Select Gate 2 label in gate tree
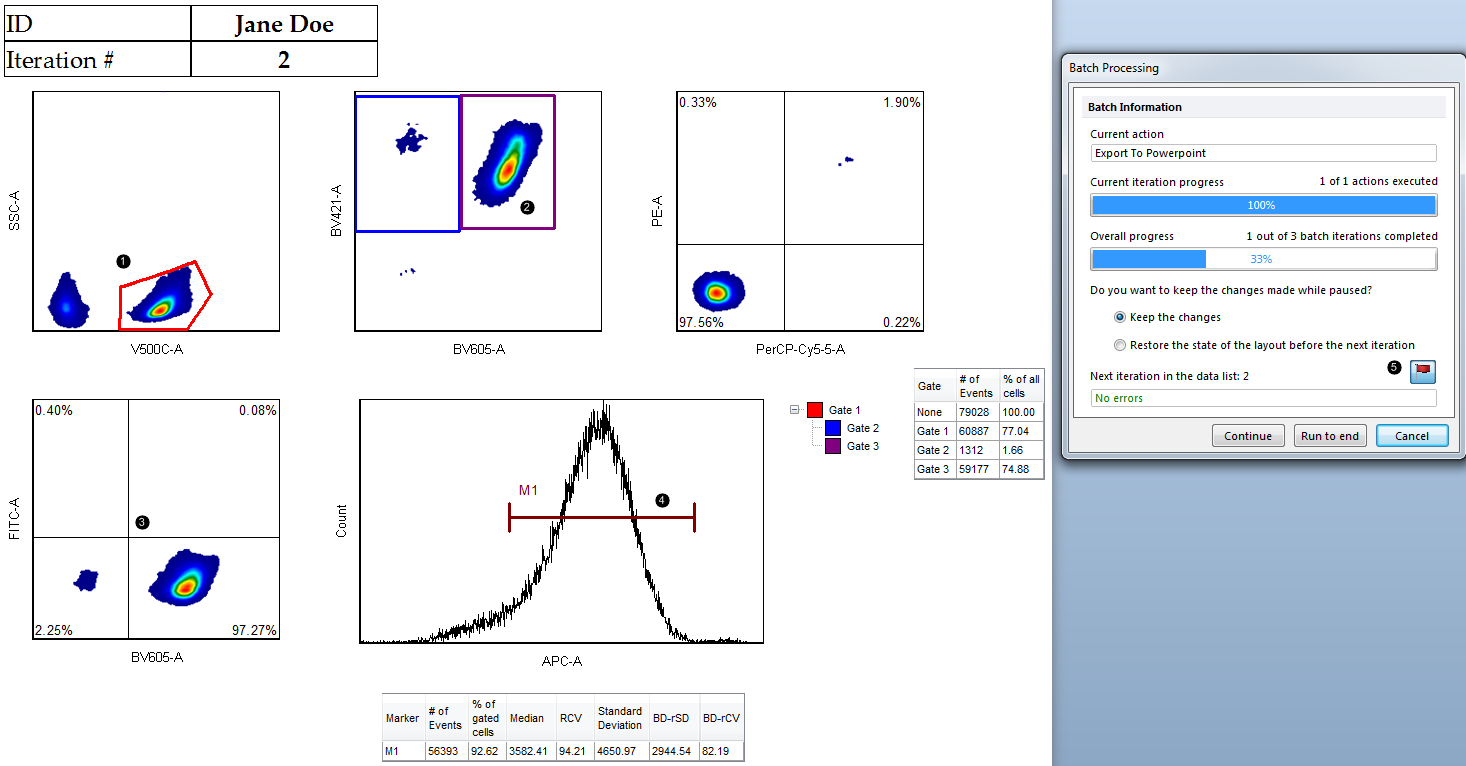The image size is (1466, 766). (x=863, y=428)
